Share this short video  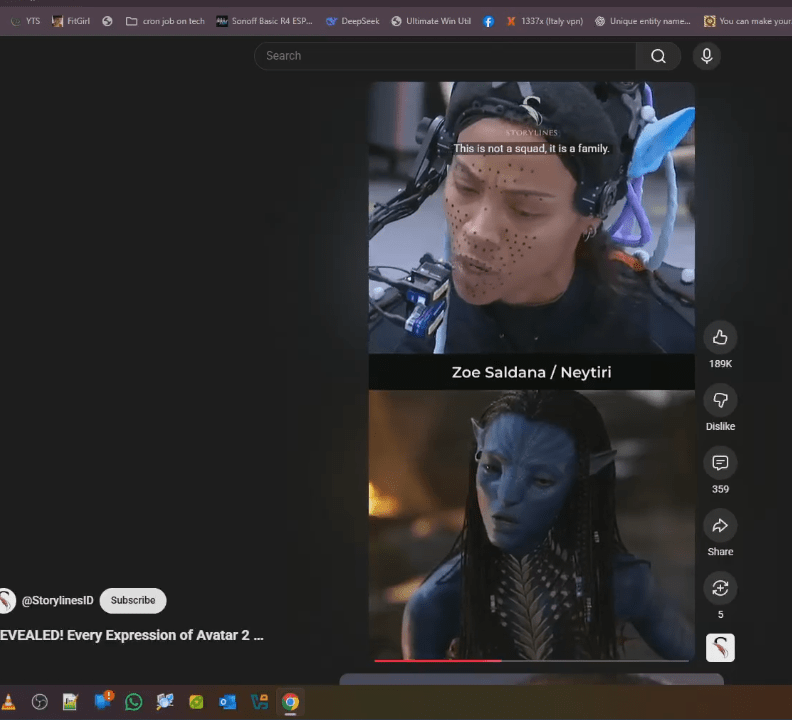720,526
